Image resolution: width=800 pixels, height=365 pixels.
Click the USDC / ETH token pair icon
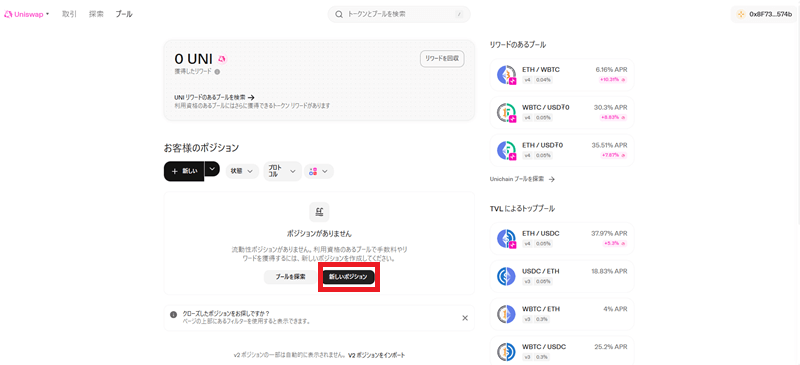point(506,276)
